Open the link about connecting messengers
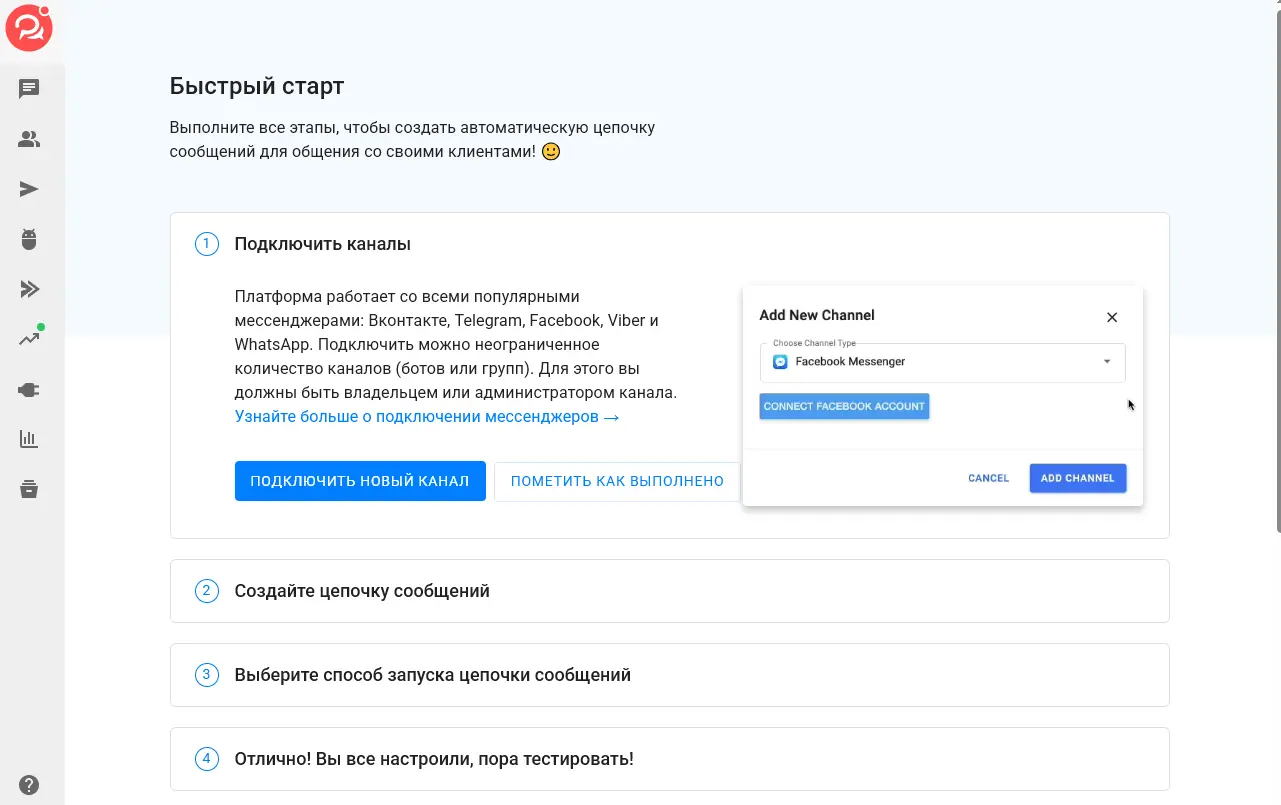 426,416
